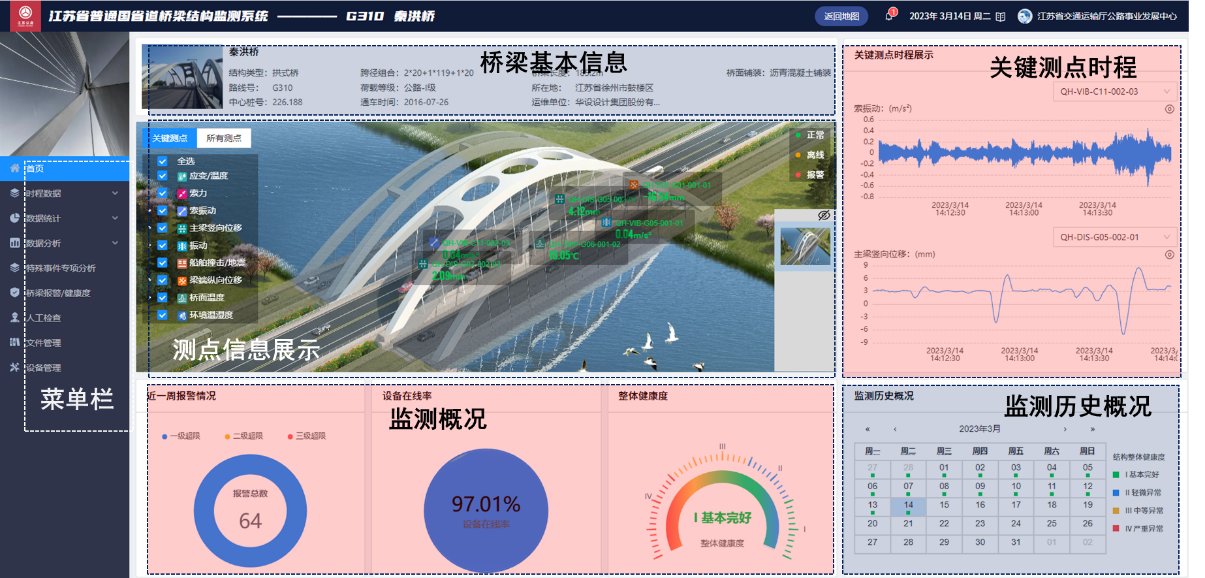Click the 环境温湿度 sensor type icon
Image resolution: width=1205 pixels, height=578 pixels.
tap(182, 315)
